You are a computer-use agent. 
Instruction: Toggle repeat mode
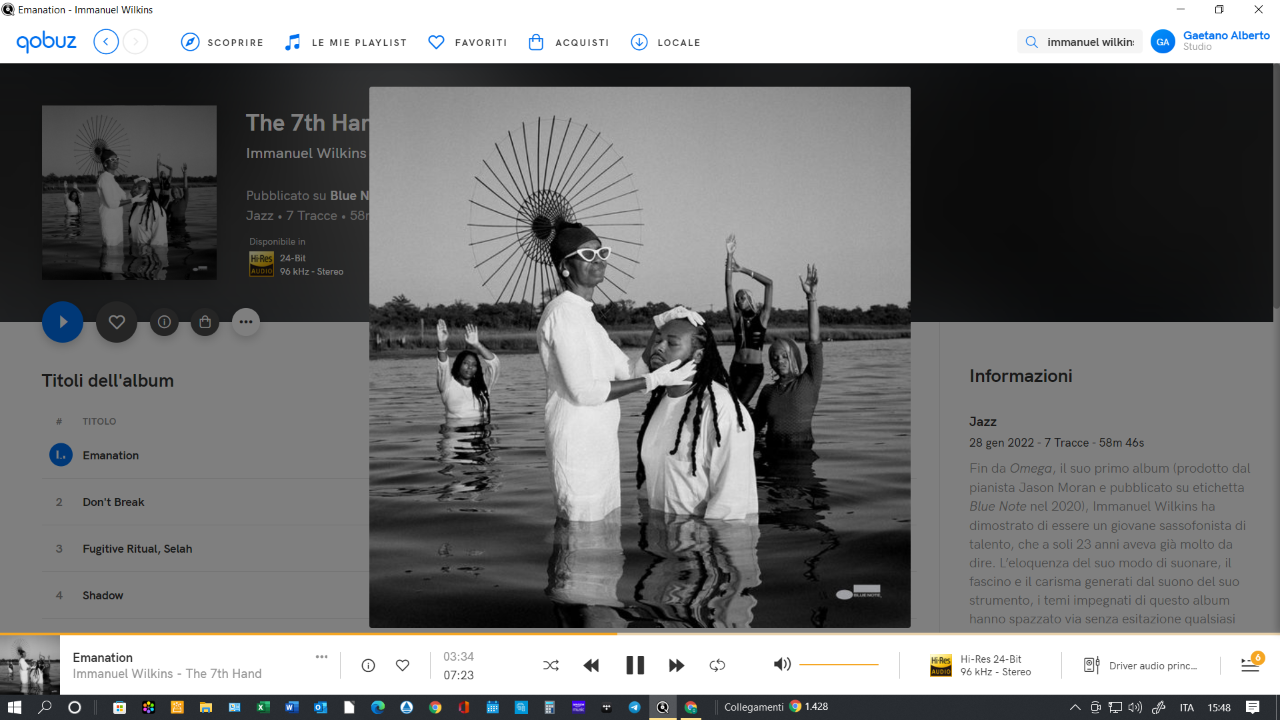[717, 665]
